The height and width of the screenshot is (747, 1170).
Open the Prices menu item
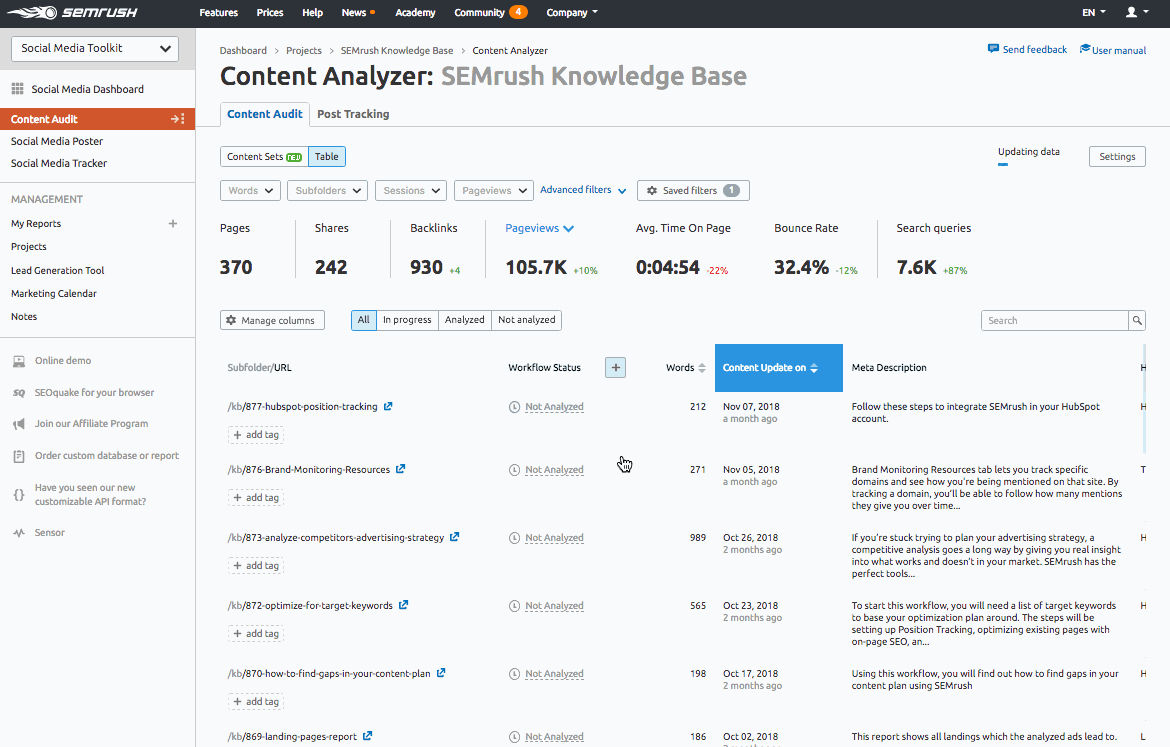point(270,13)
